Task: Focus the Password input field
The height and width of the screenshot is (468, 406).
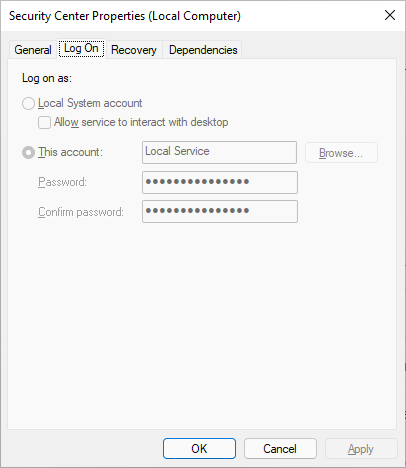Action: point(220,182)
